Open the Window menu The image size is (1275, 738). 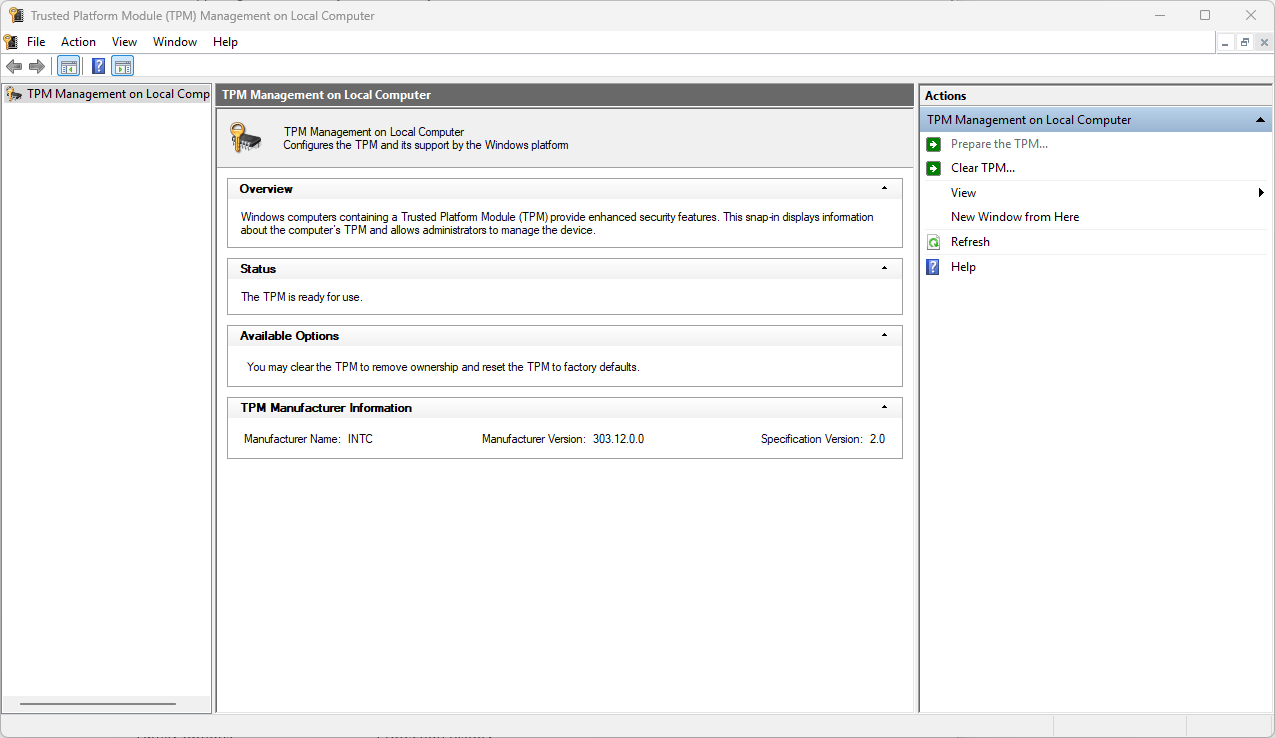coord(175,42)
